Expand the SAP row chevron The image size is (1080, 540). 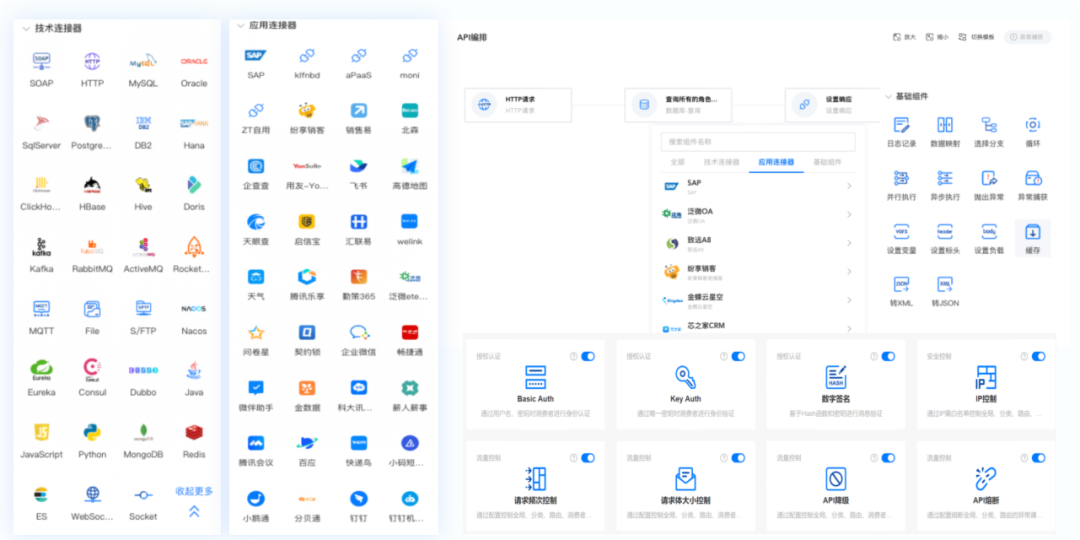click(x=849, y=186)
